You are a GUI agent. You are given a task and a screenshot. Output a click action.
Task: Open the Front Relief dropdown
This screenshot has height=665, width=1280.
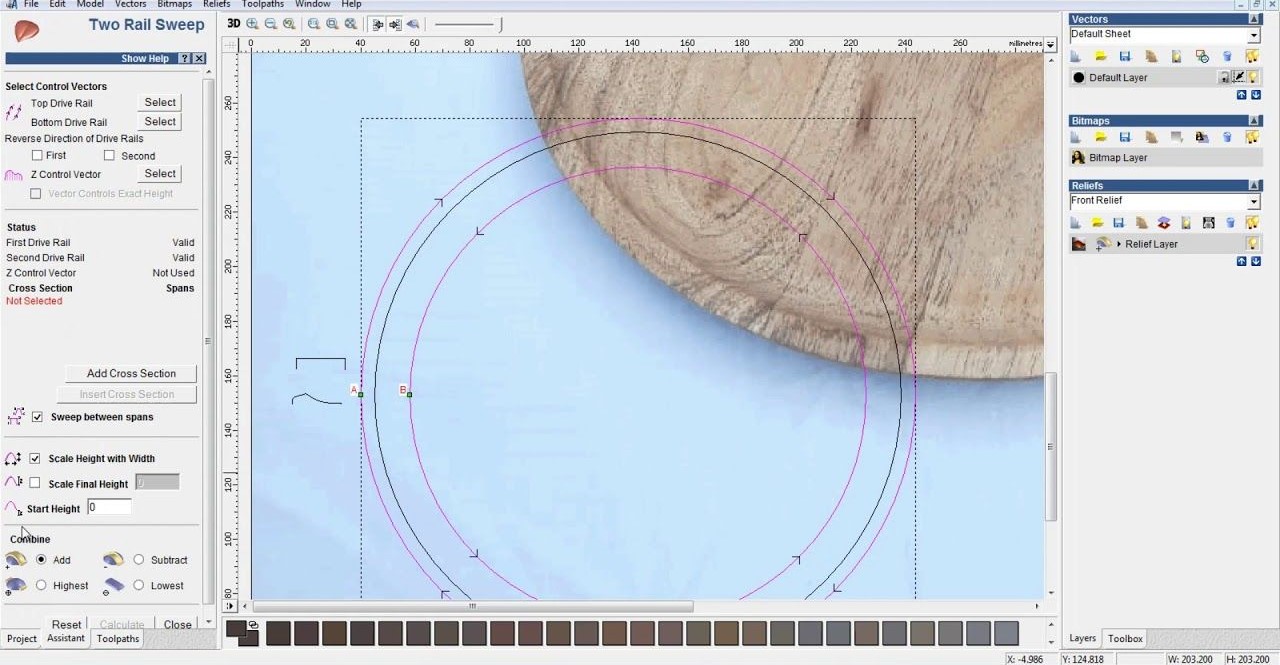point(1253,202)
